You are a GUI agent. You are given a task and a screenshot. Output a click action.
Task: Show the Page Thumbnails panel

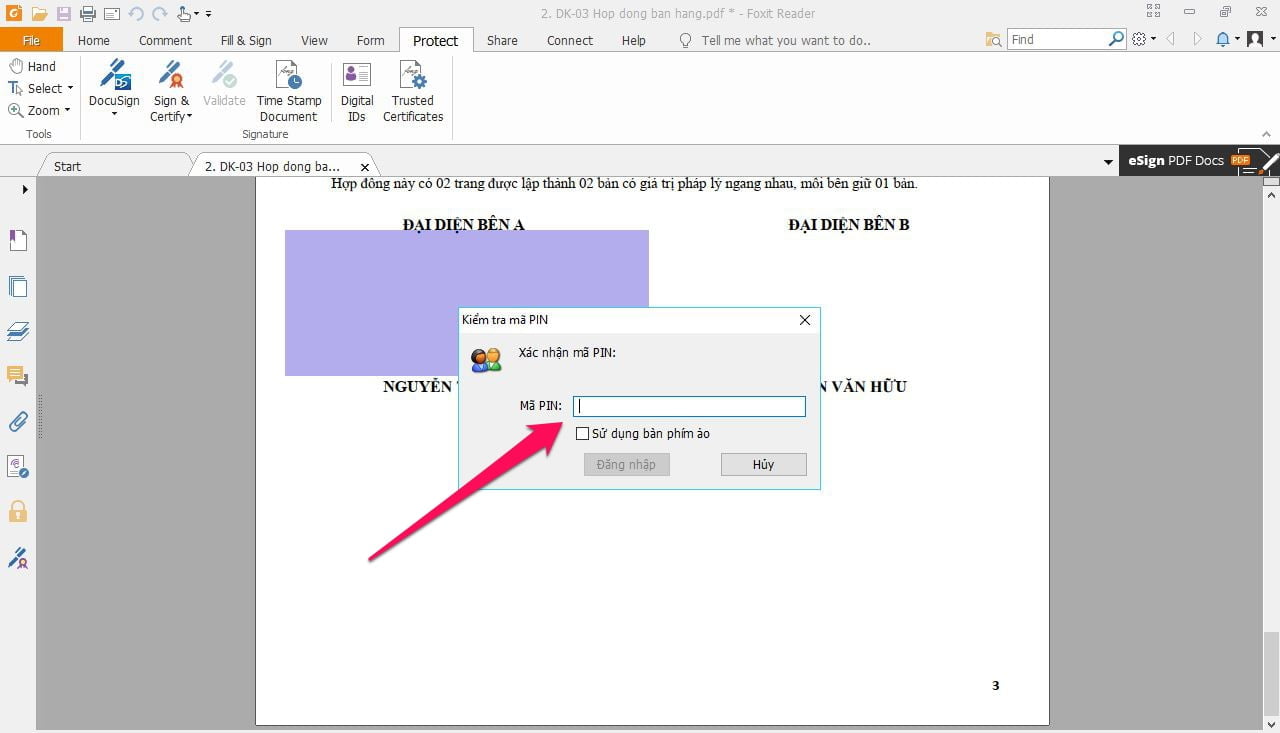coord(17,286)
